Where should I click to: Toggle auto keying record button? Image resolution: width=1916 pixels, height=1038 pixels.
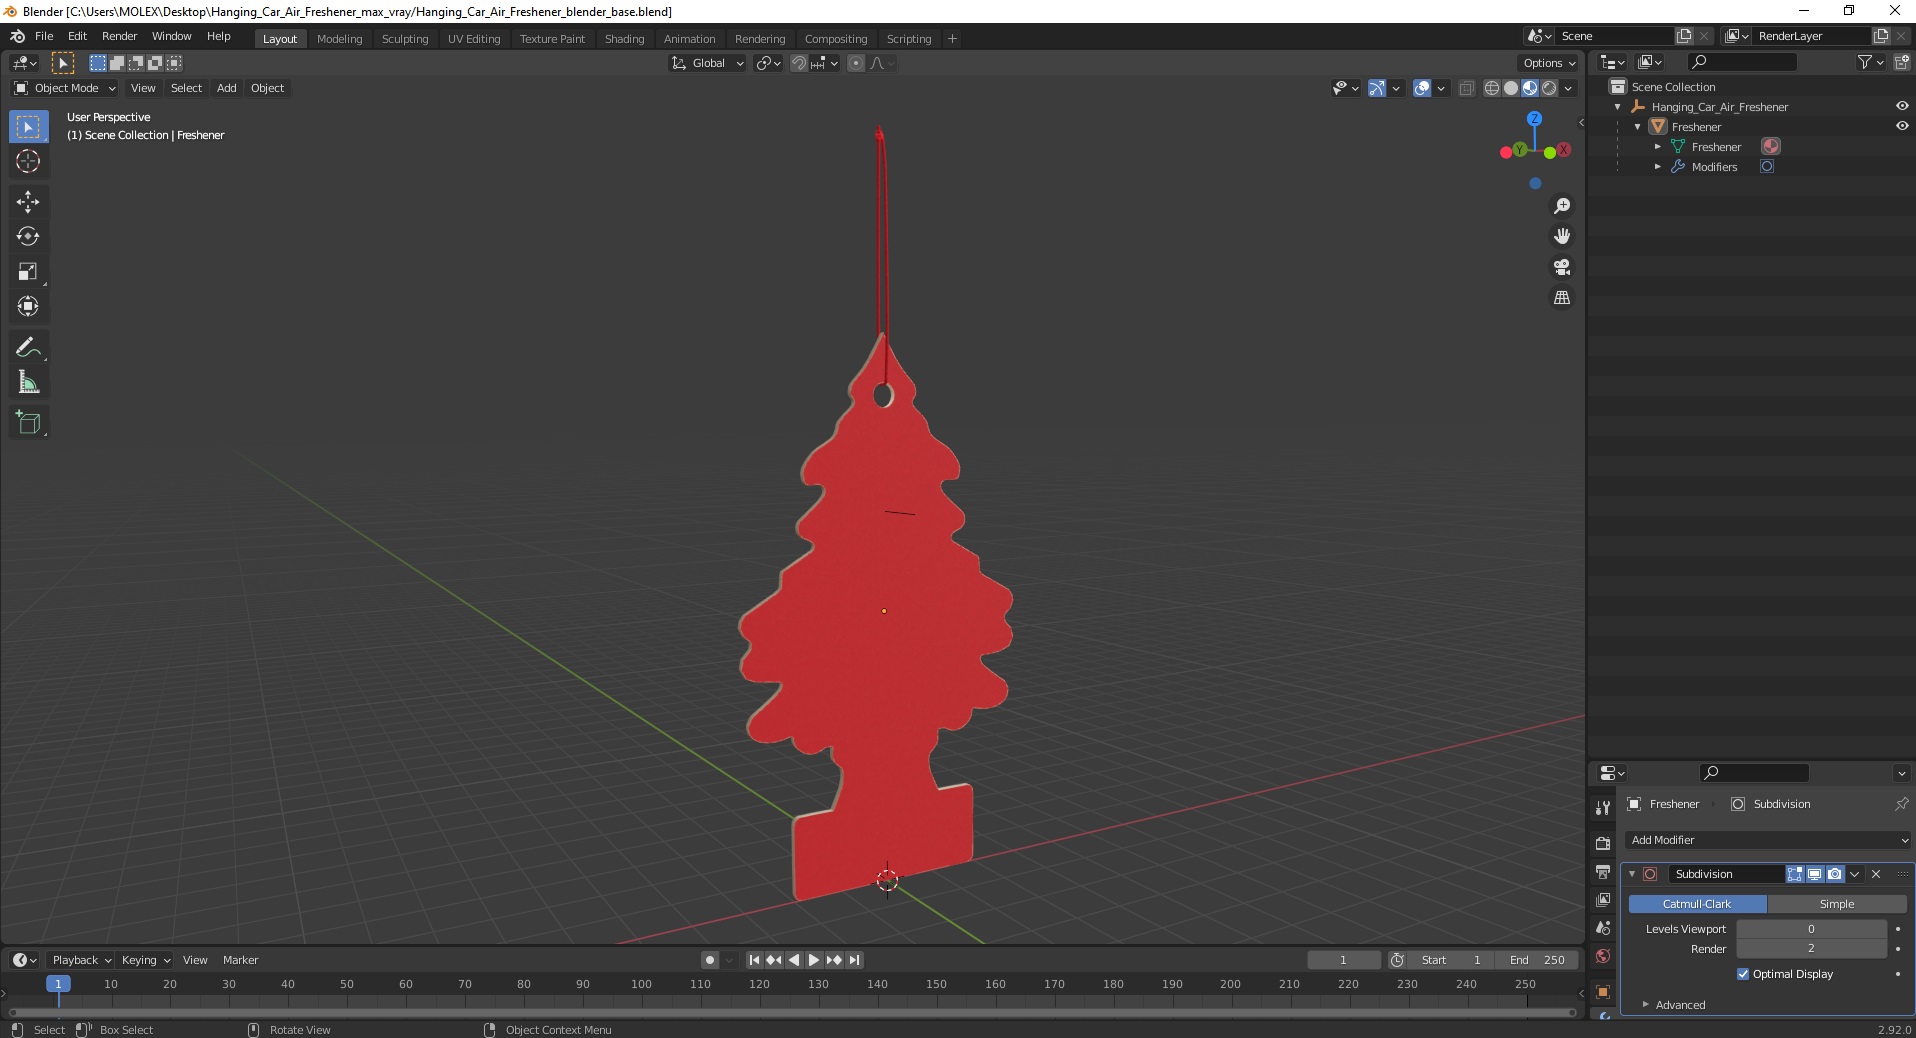pyautogui.click(x=710, y=960)
